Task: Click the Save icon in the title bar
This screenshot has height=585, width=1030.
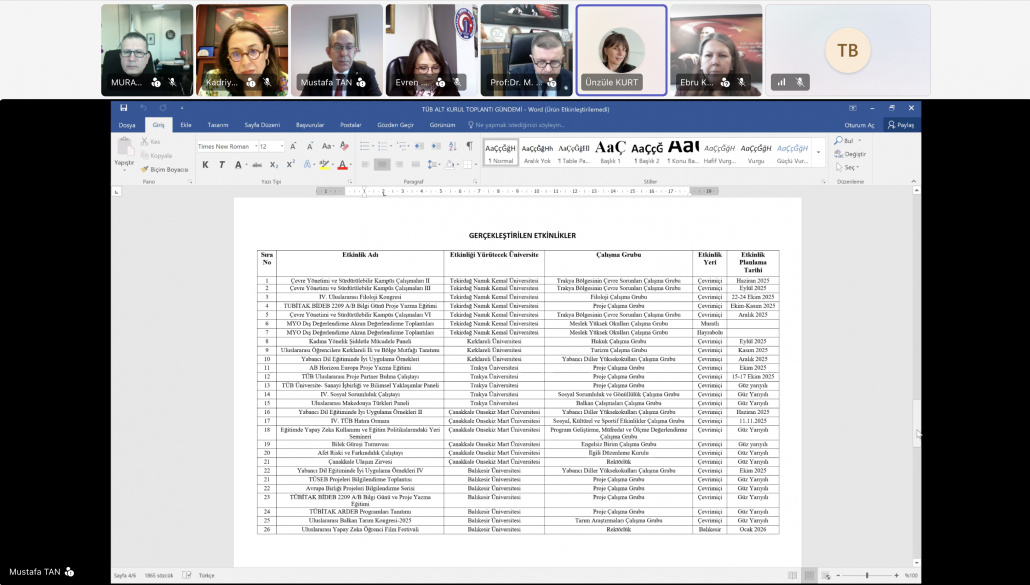Action: pyautogui.click(x=123, y=108)
